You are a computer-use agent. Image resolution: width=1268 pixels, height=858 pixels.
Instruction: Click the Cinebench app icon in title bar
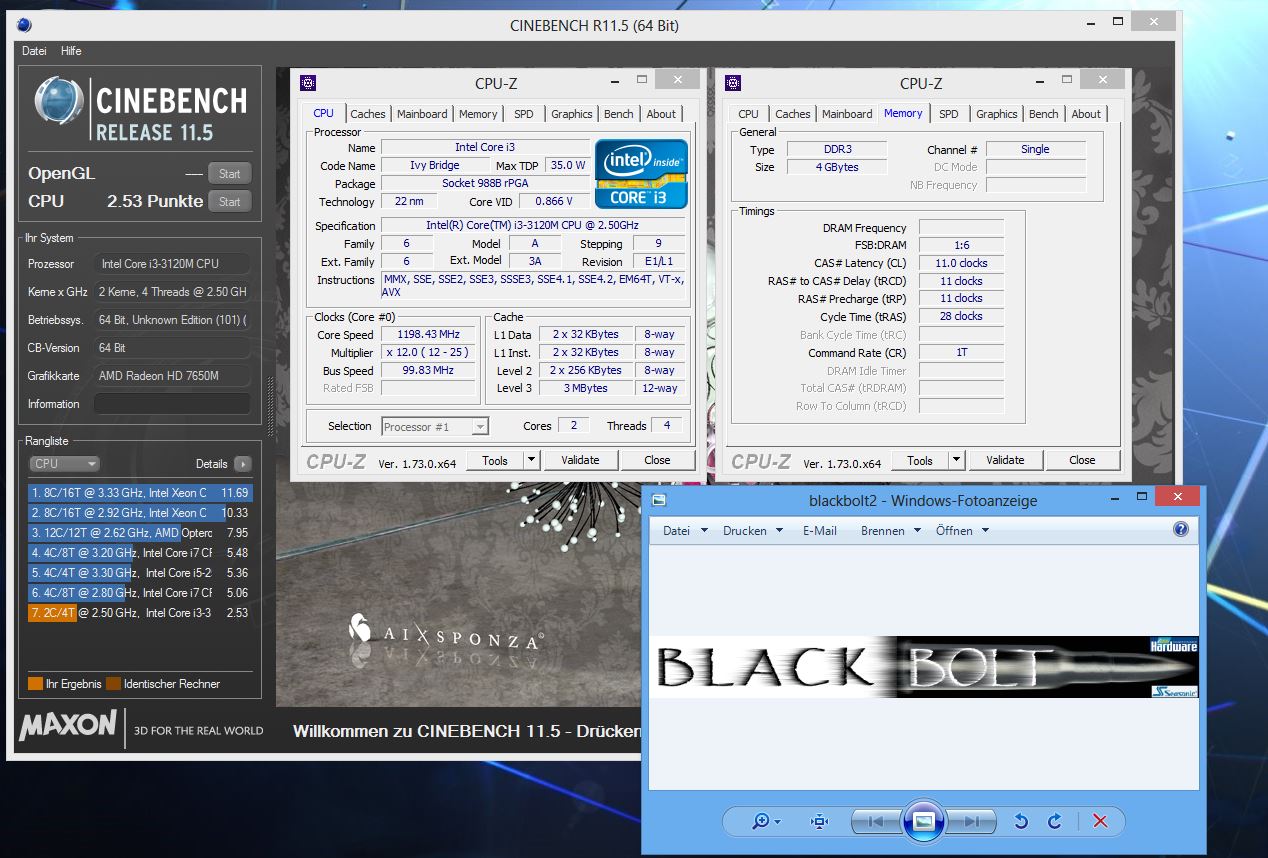point(23,26)
